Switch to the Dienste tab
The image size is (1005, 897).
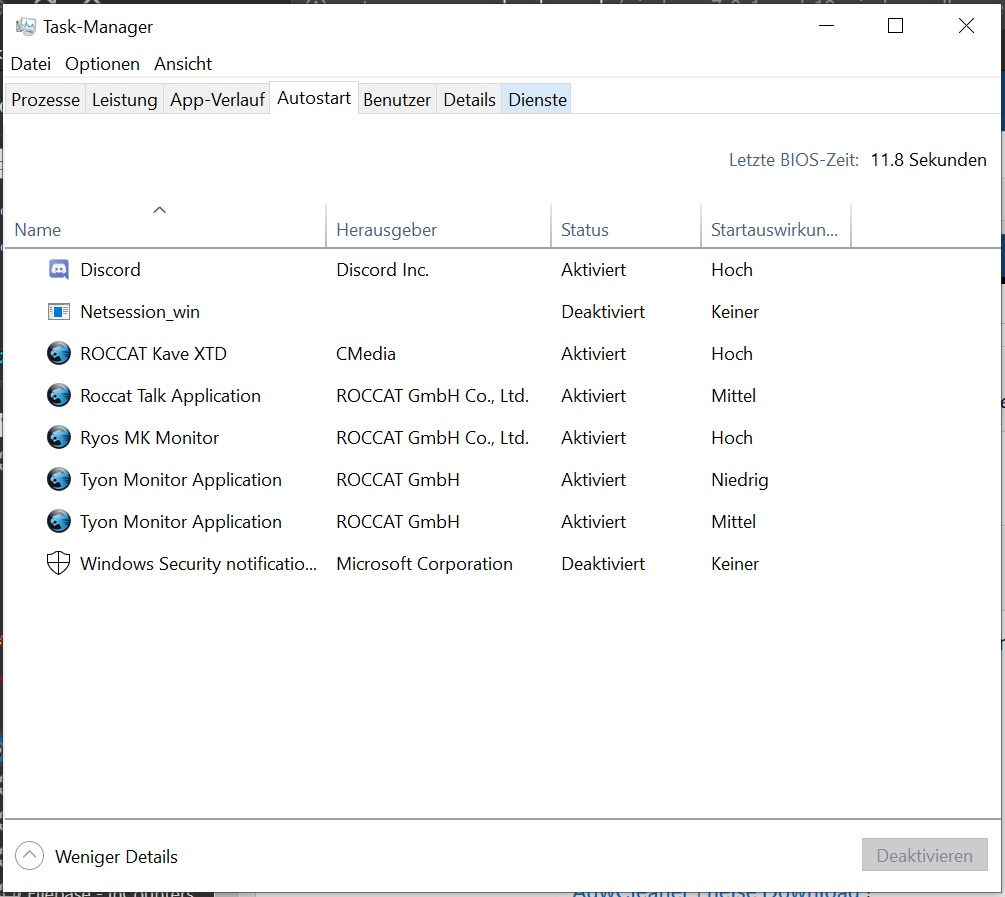(x=537, y=99)
